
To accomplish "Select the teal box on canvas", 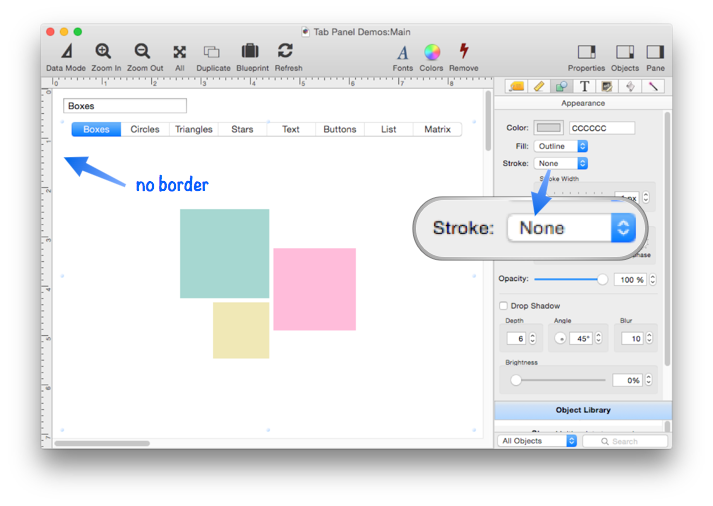I will click(x=225, y=254).
